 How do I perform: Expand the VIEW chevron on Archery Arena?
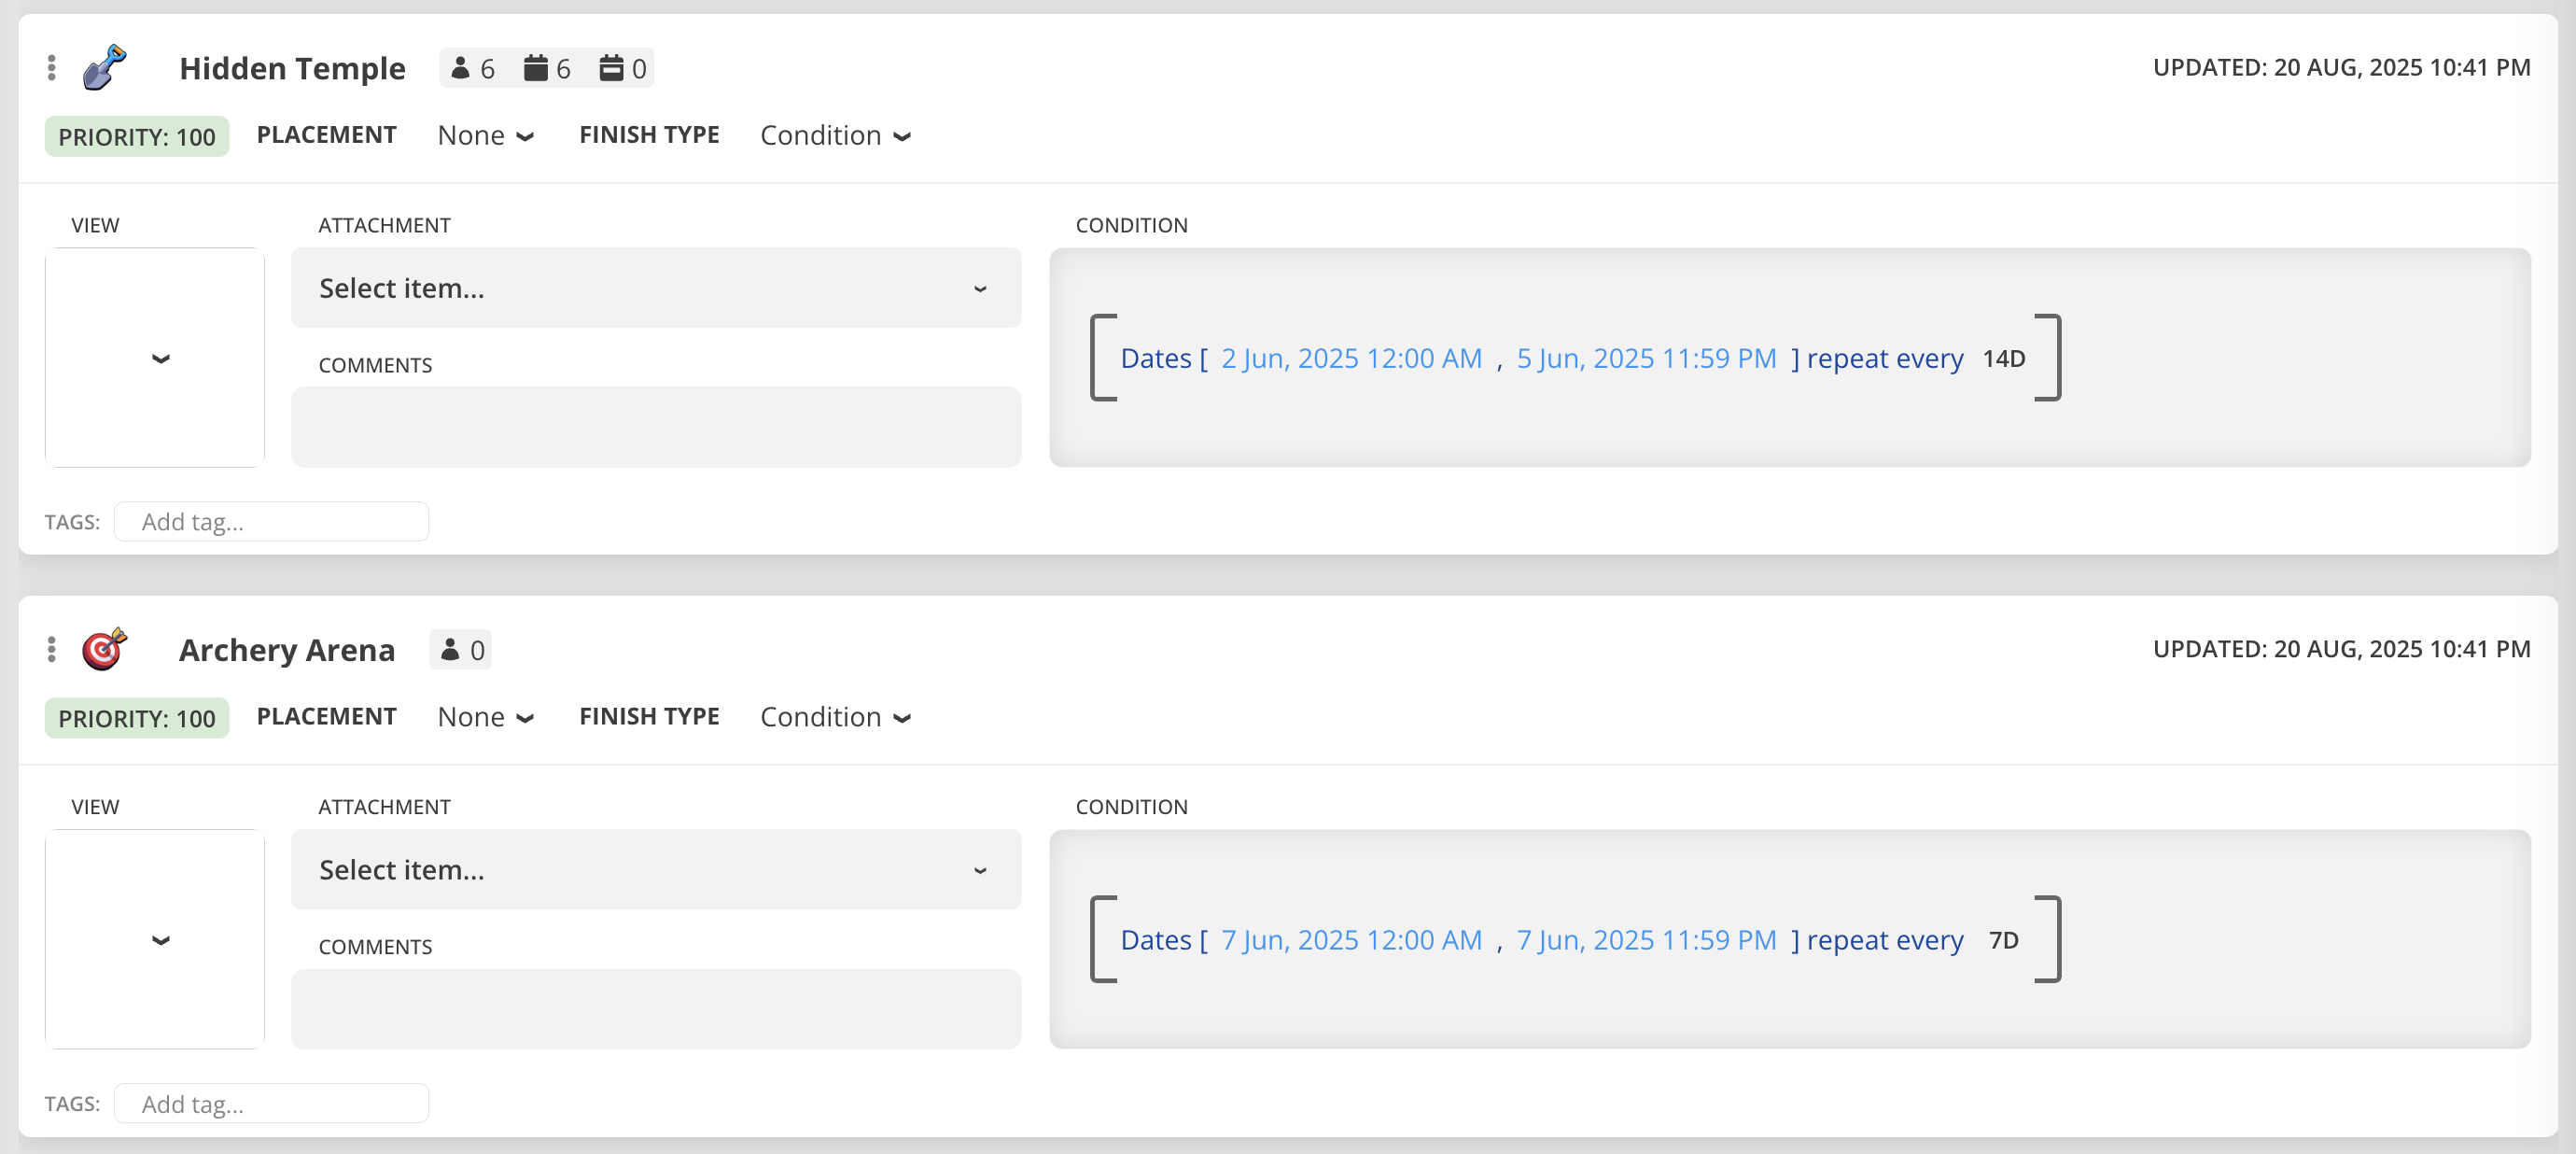pyautogui.click(x=159, y=940)
